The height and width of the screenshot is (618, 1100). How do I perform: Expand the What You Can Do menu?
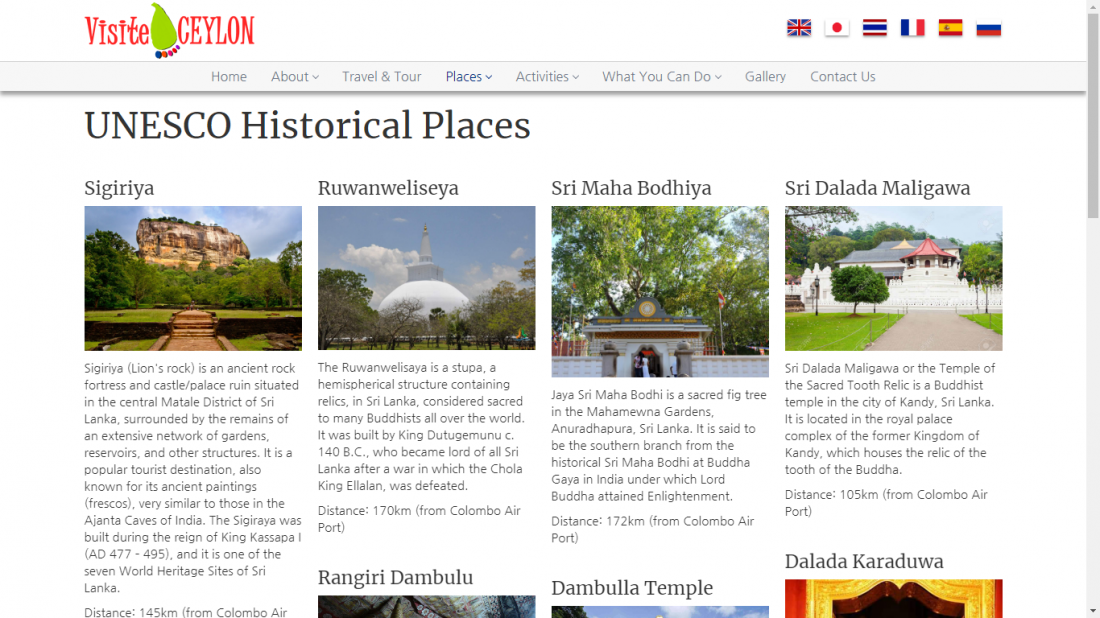(x=662, y=76)
